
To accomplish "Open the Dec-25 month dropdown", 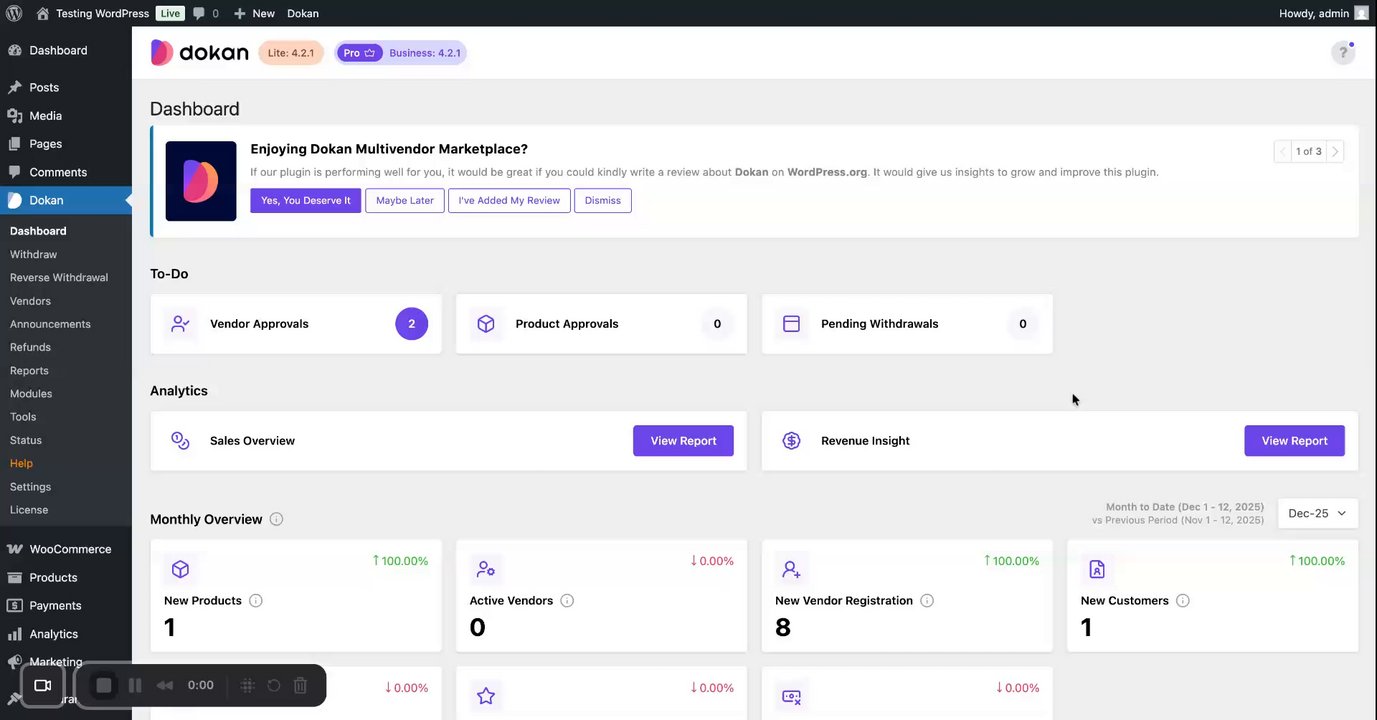I will 1317,513.
